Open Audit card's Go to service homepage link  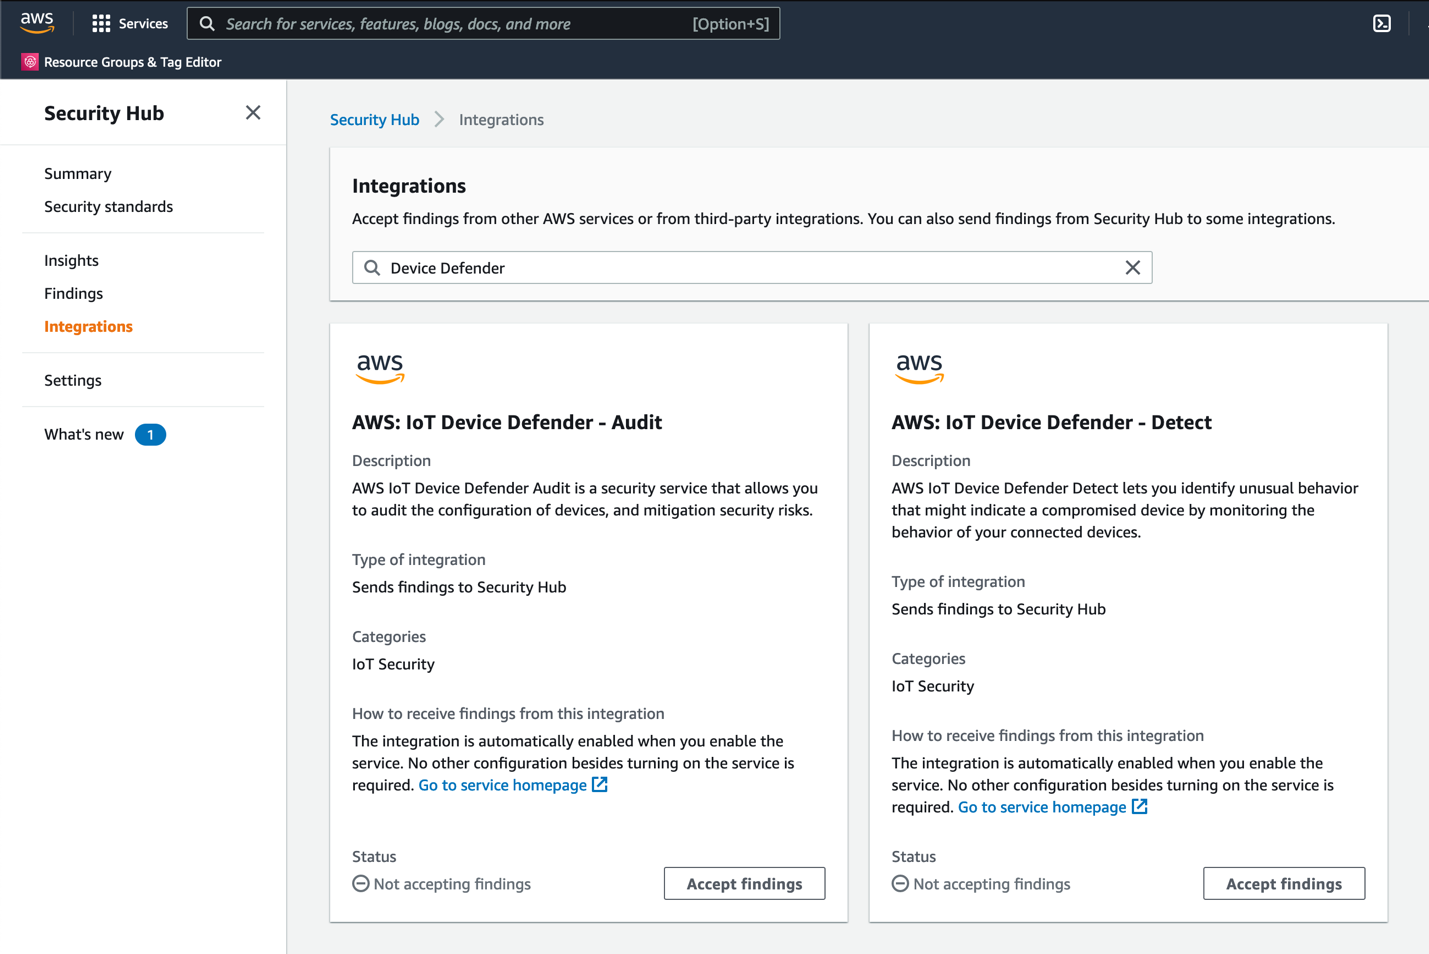pyautogui.click(x=502, y=786)
